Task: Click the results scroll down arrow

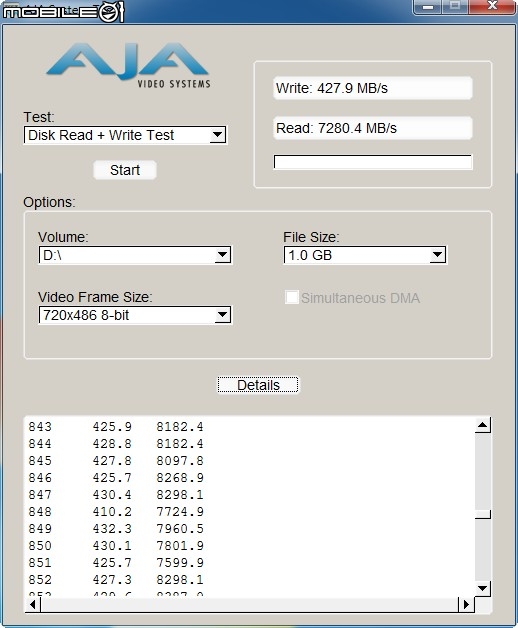Action: 483,588
